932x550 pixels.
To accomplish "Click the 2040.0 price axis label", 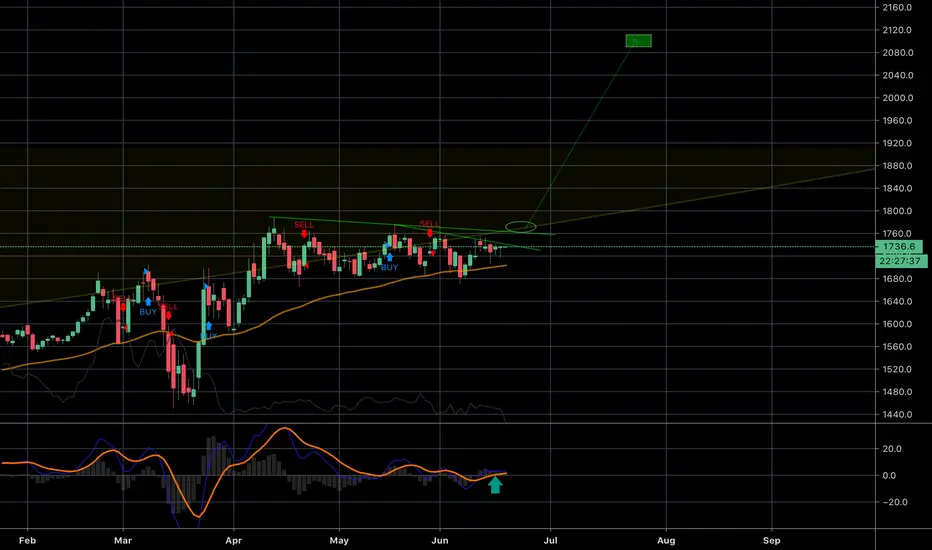I will coord(898,76).
